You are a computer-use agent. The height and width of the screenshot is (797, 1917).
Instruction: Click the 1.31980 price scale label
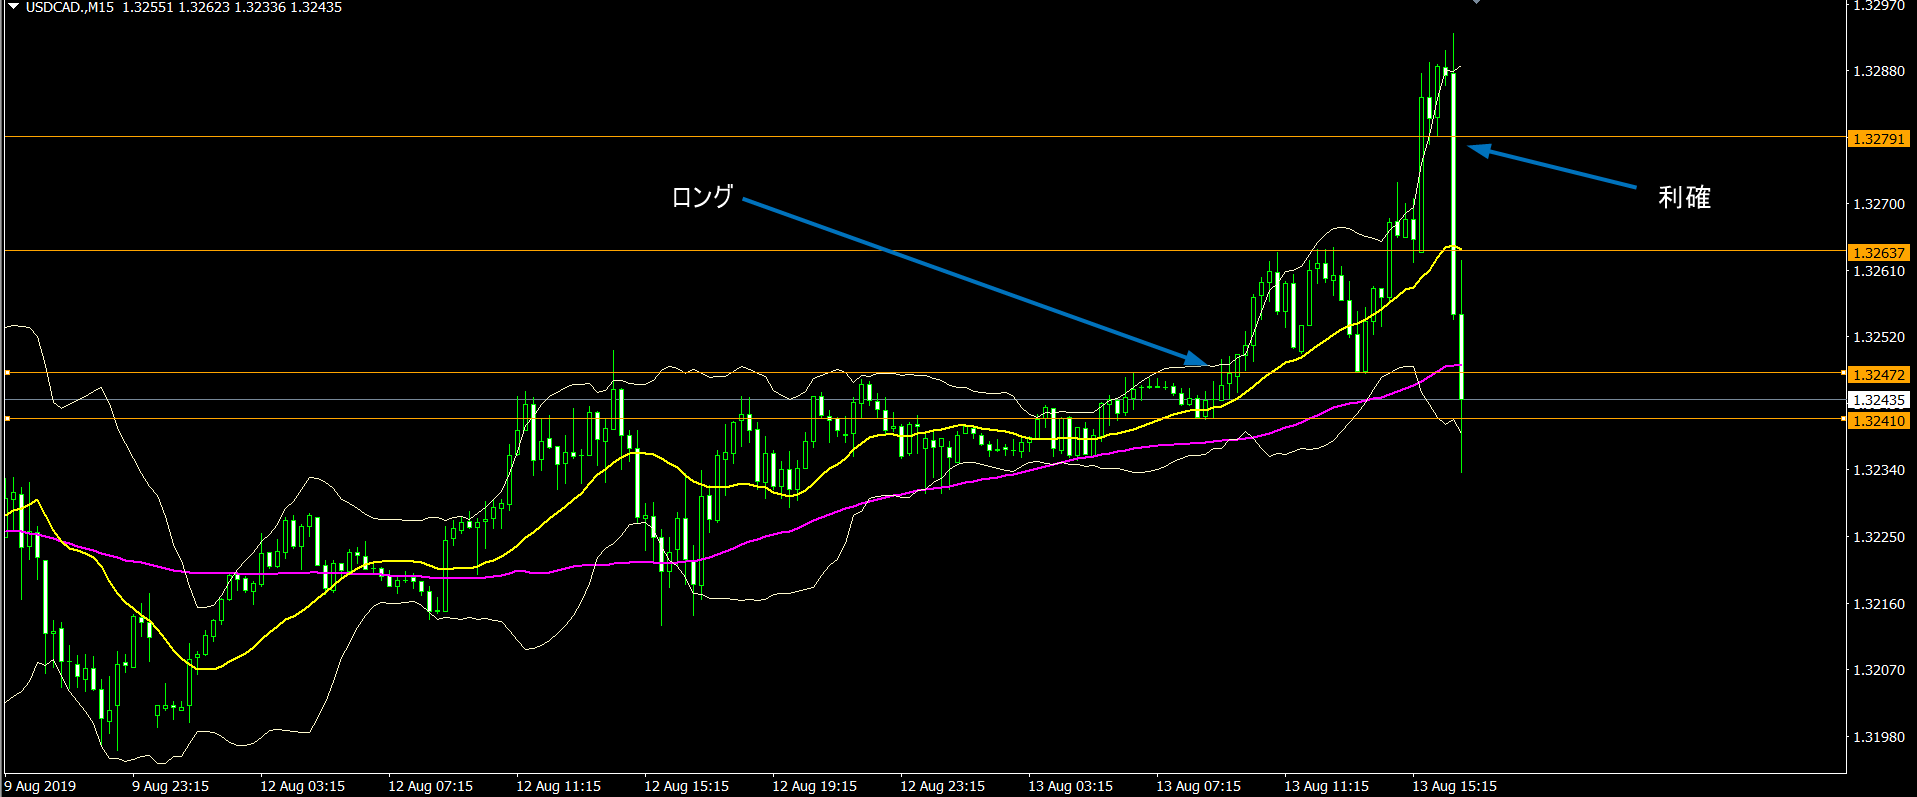point(1879,737)
